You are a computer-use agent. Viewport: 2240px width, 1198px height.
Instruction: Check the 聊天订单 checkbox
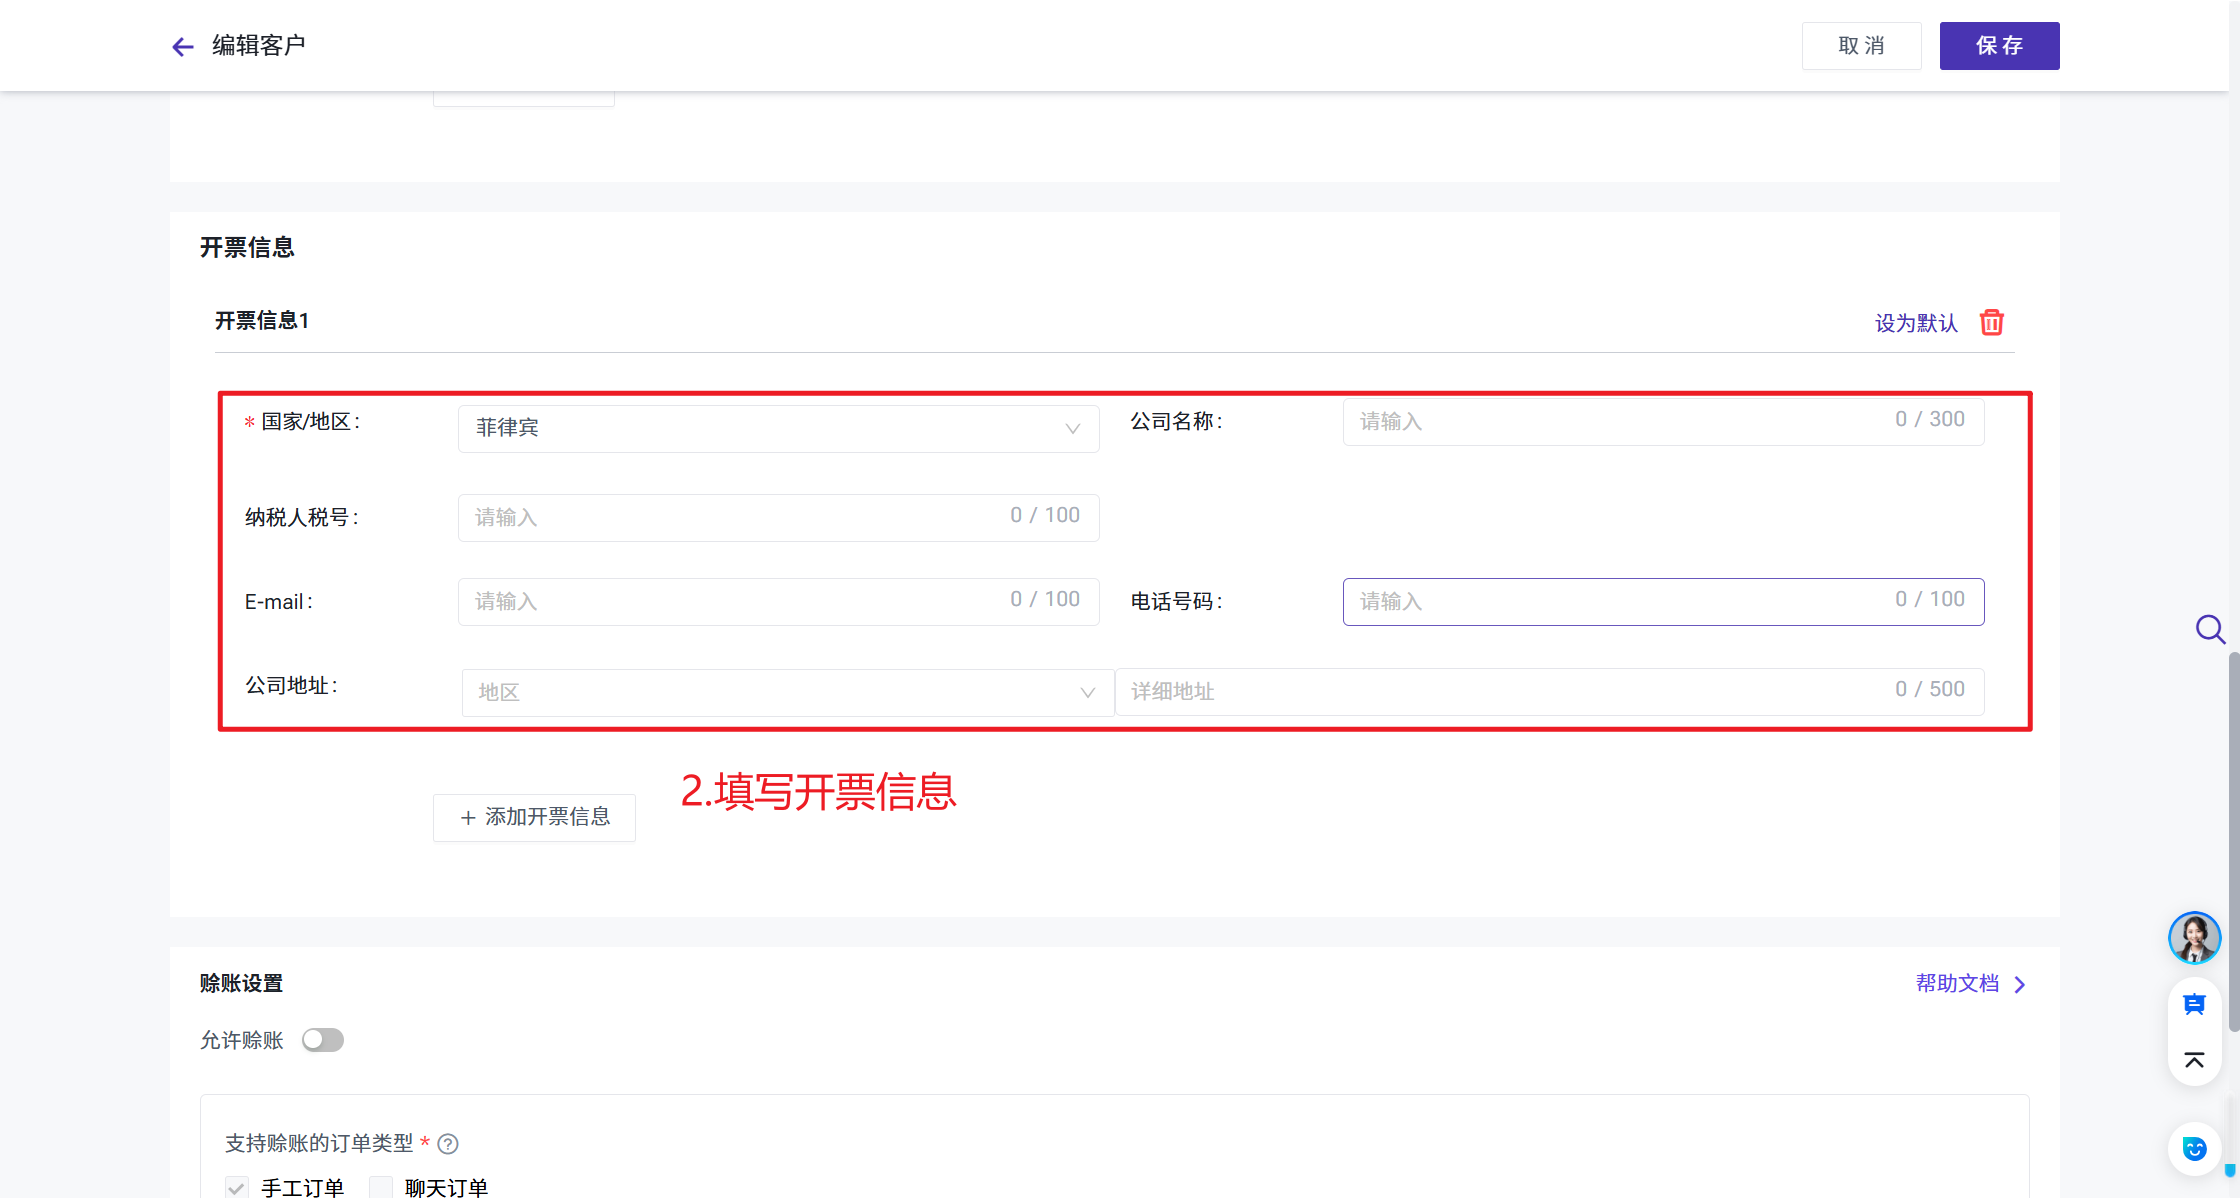(x=381, y=1187)
